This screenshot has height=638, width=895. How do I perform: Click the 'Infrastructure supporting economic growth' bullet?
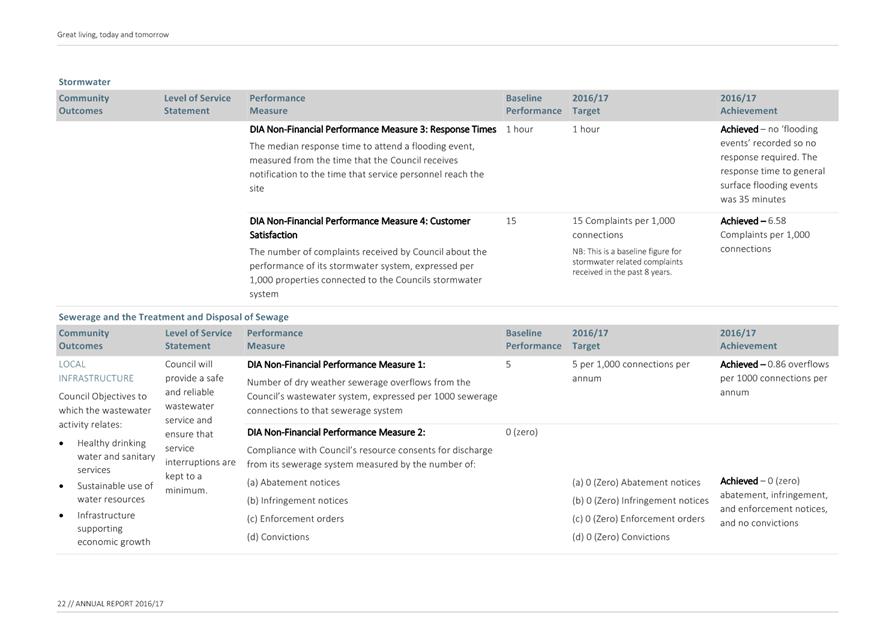click(x=114, y=529)
